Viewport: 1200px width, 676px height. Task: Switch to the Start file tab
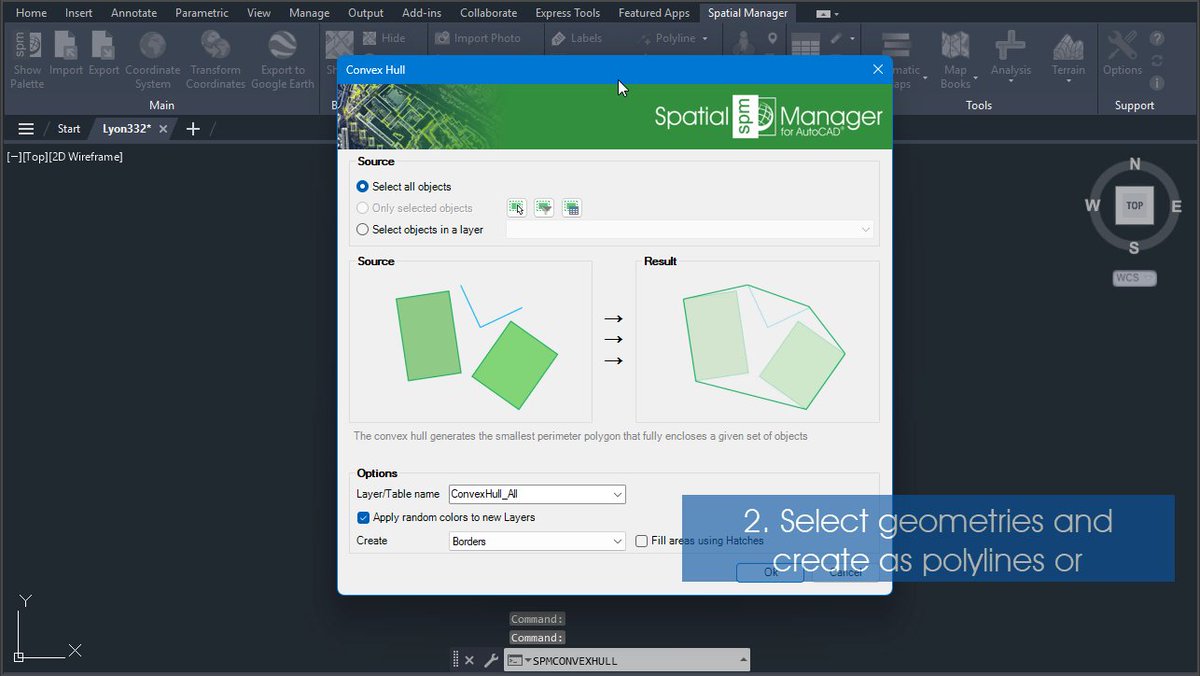69,129
